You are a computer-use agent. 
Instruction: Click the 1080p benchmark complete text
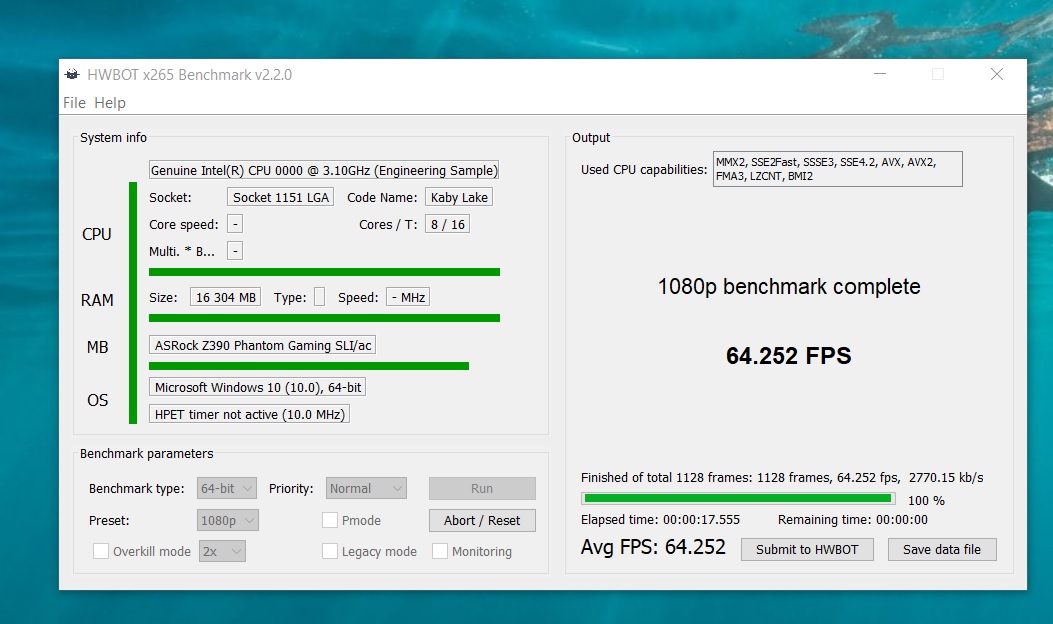click(789, 287)
